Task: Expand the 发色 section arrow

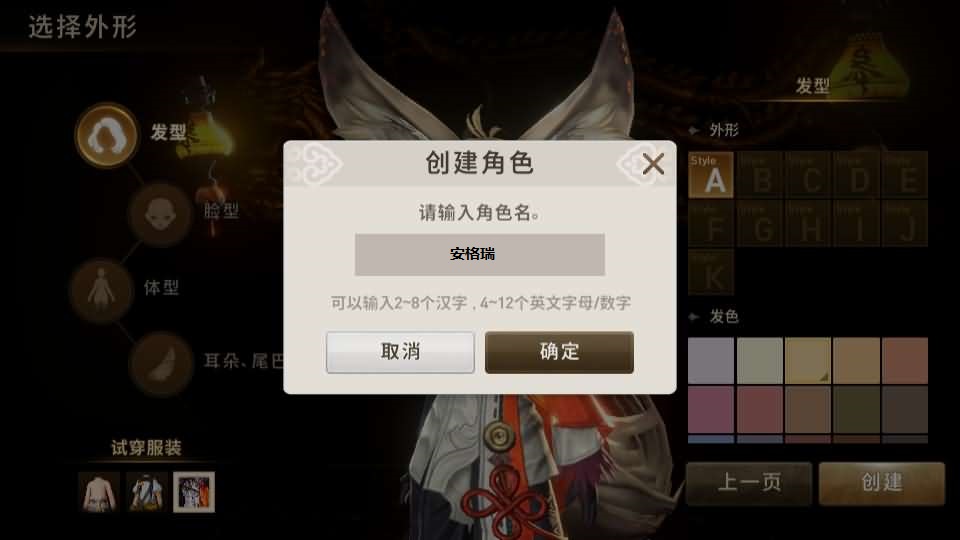Action: tap(694, 317)
